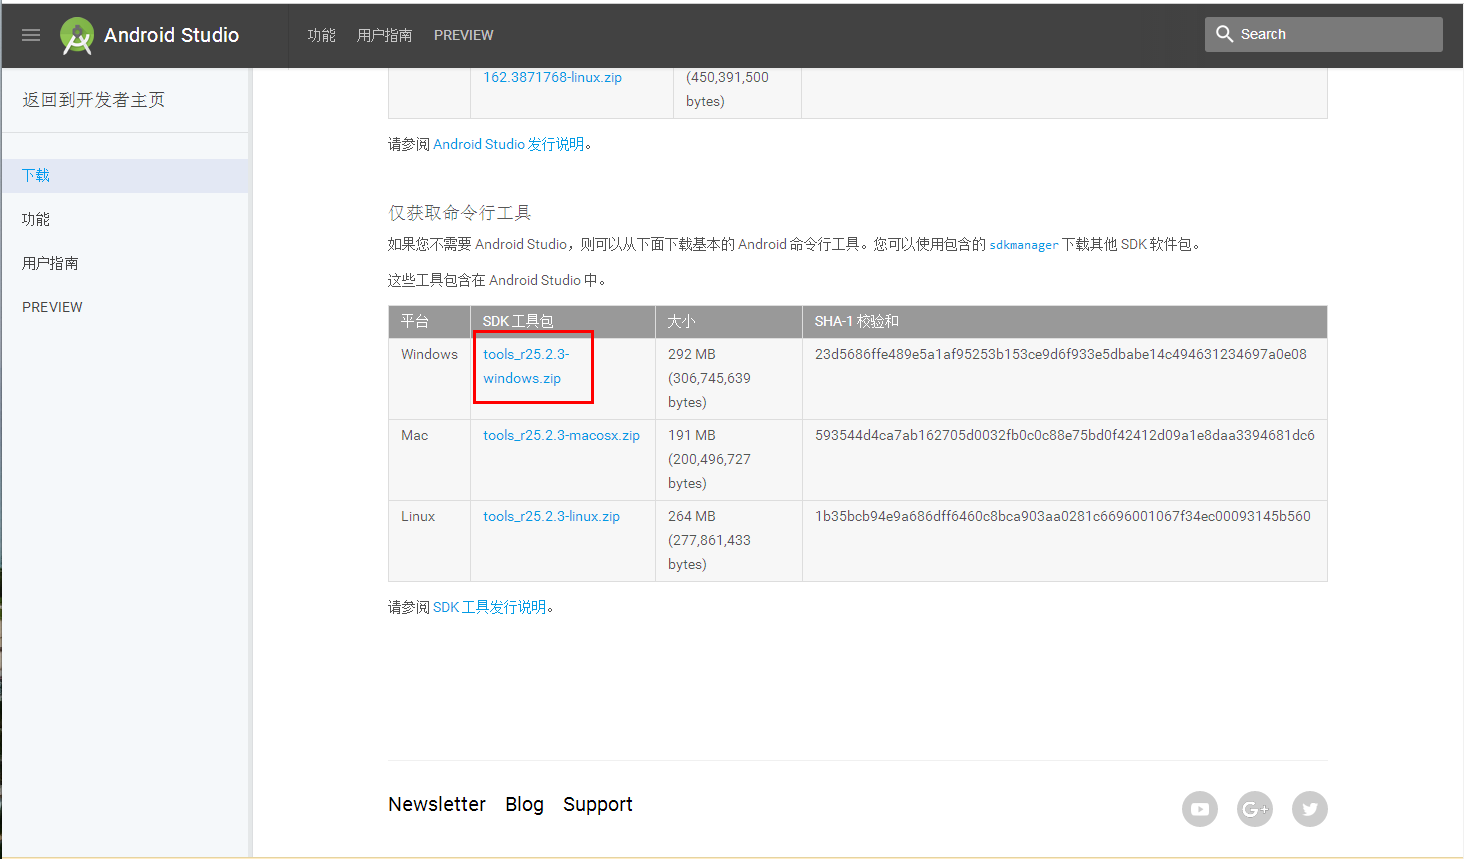This screenshot has width=1464, height=859.
Task: Click the text 这些工具包含在 Android Studio 中
Action: pyautogui.click(x=497, y=280)
